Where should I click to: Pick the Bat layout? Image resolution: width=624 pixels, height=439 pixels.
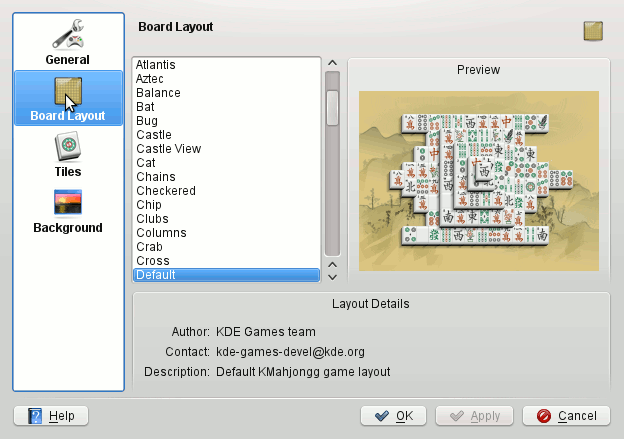click(x=145, y=107)
